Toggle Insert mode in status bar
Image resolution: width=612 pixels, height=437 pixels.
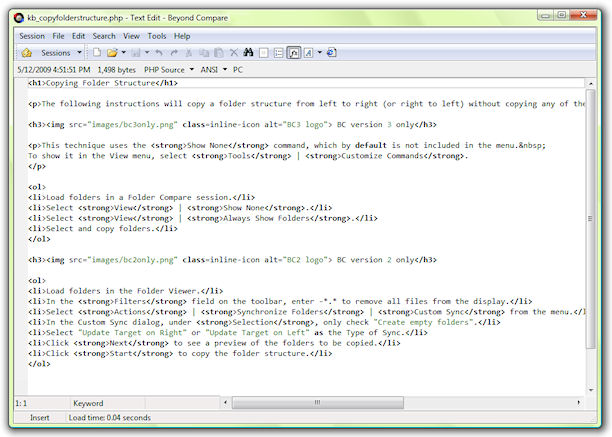tap(40, 417)
